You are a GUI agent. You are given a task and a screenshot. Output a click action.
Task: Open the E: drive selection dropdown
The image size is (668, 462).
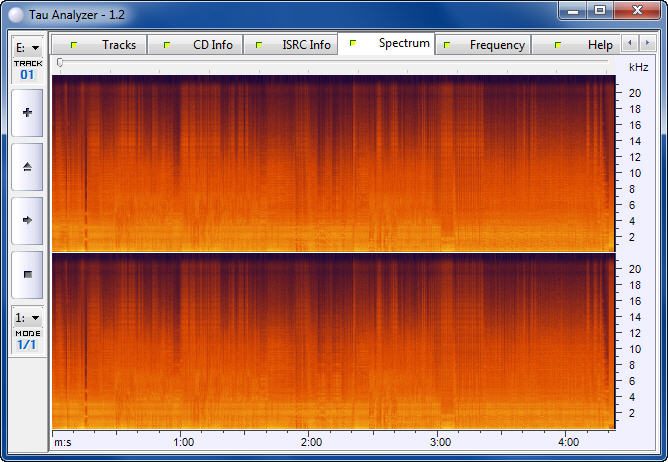[x=27, y=47]
